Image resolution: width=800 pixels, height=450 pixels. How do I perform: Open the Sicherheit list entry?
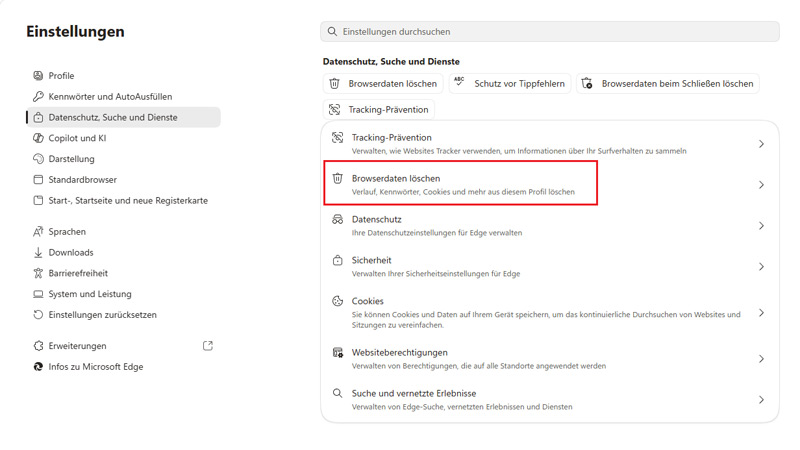pyautogui.click(x=550, y=267)
